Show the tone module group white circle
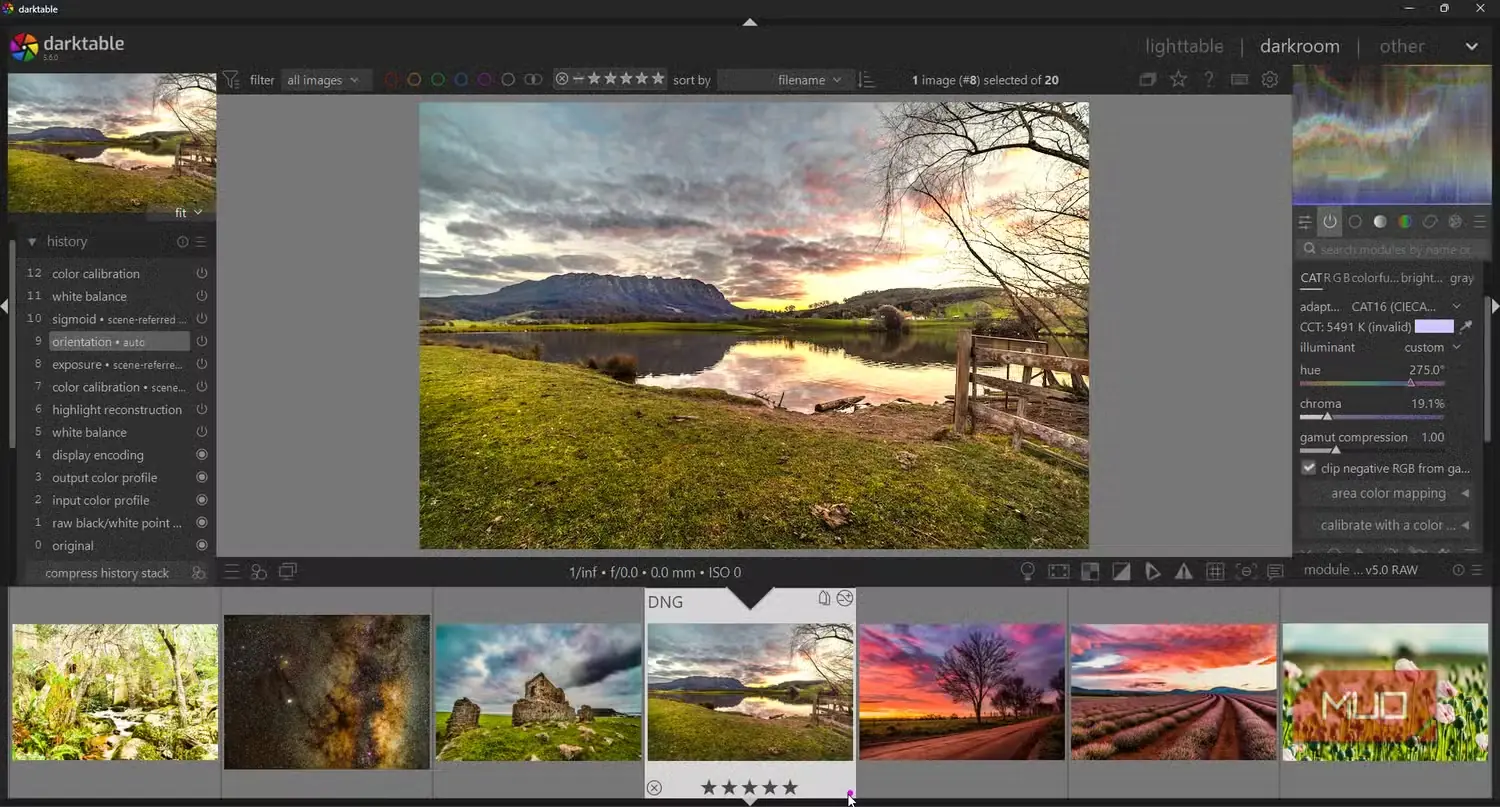 [x=1380, y=222]
